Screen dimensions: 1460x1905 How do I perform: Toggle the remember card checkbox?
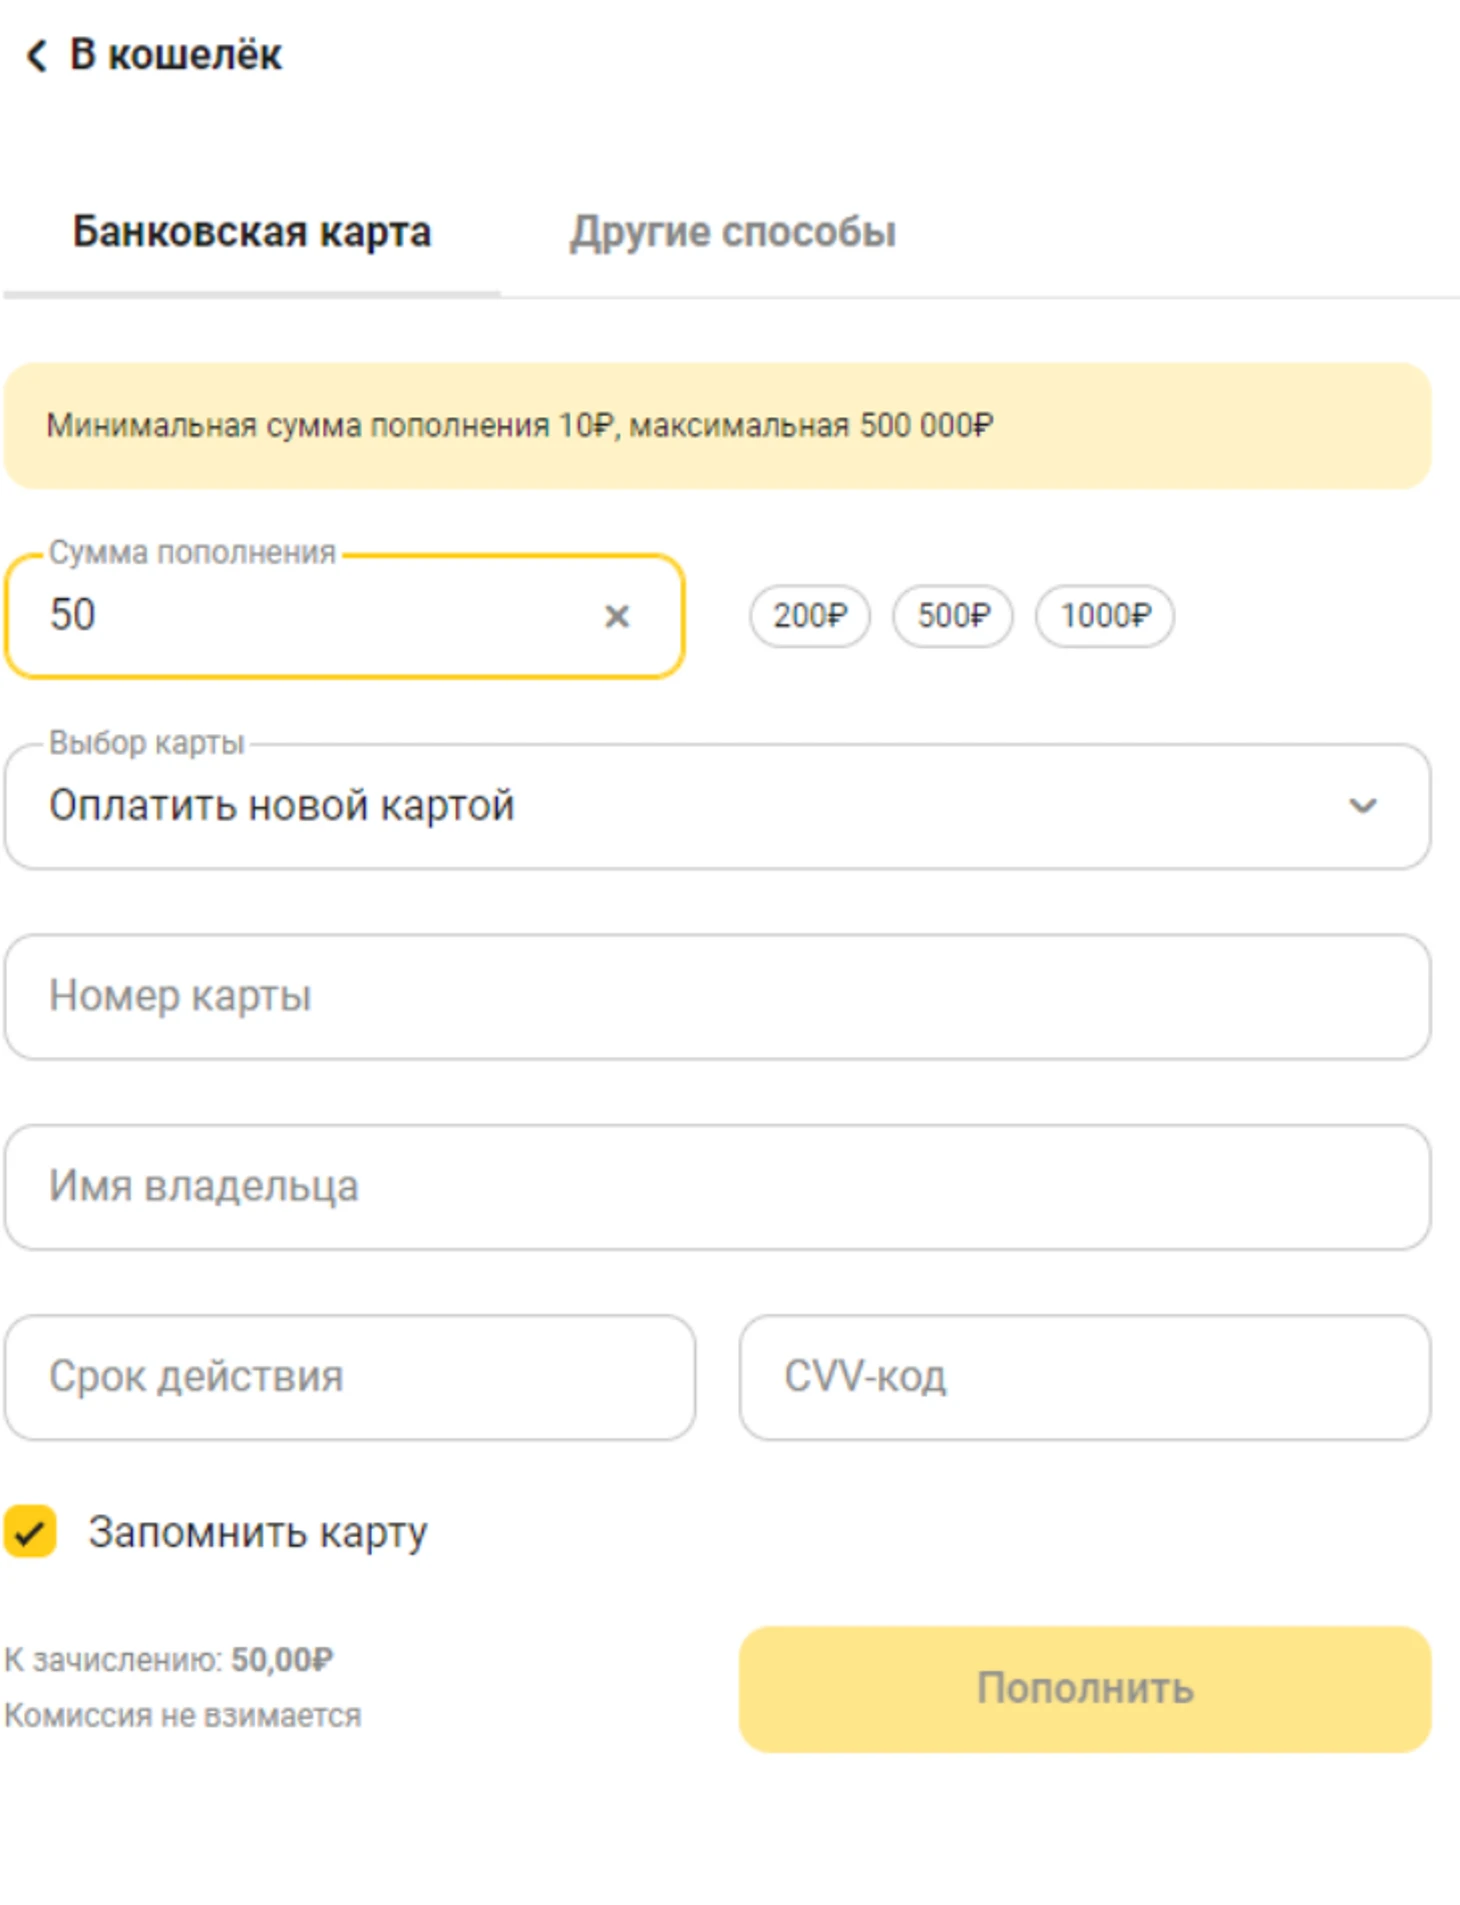pyautogui.click(x=31, y=1530)
